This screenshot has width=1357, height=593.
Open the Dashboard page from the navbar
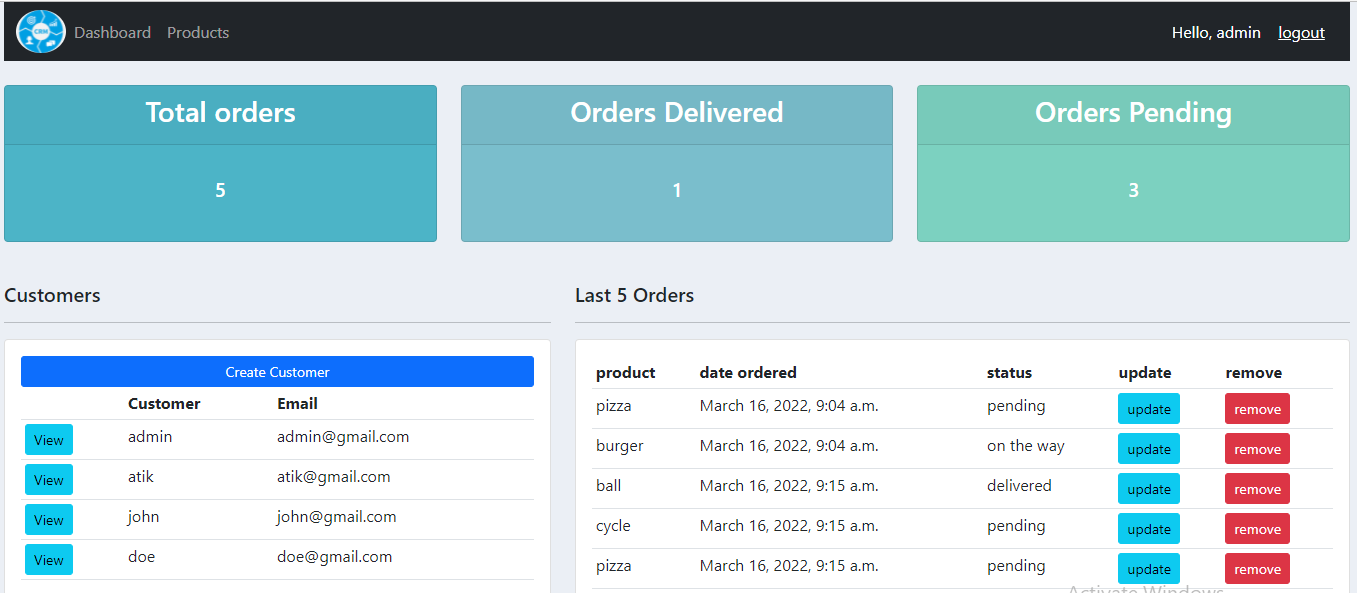point(112,32)
